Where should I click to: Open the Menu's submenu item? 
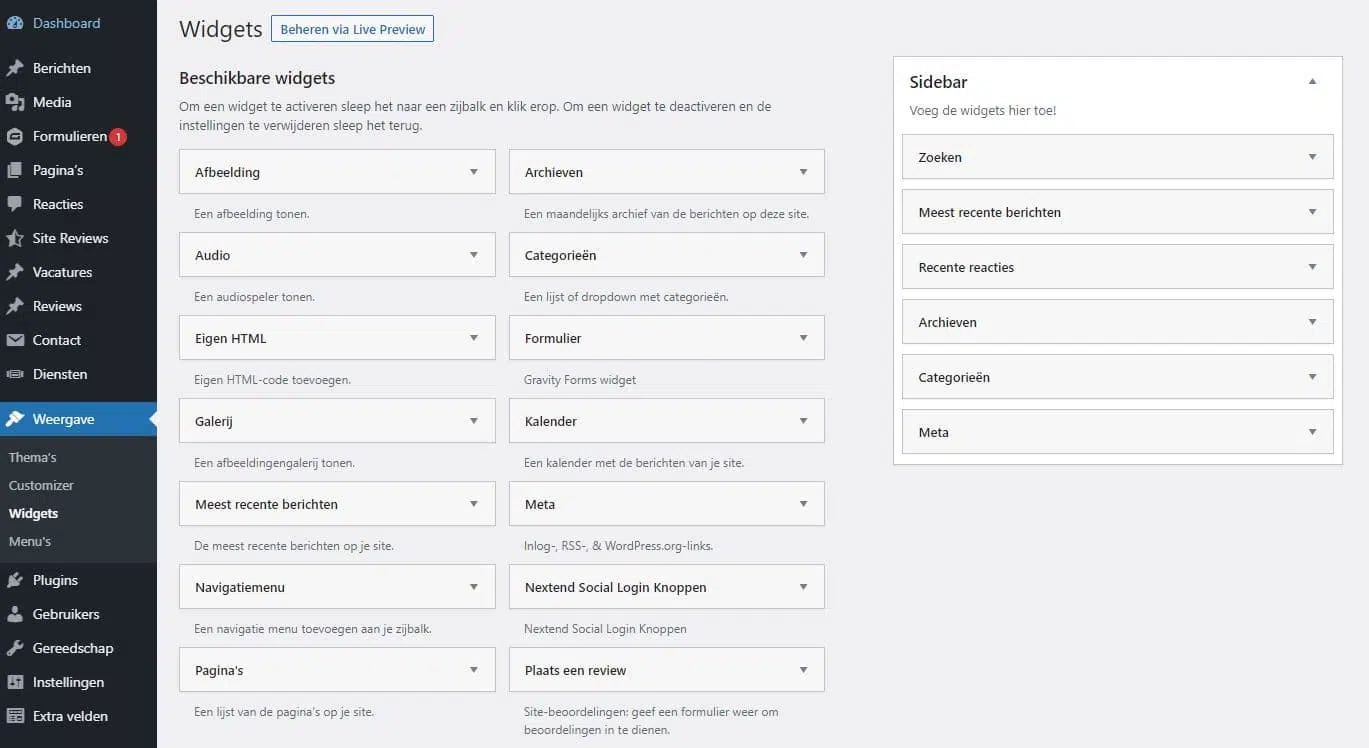click(30, 541)
